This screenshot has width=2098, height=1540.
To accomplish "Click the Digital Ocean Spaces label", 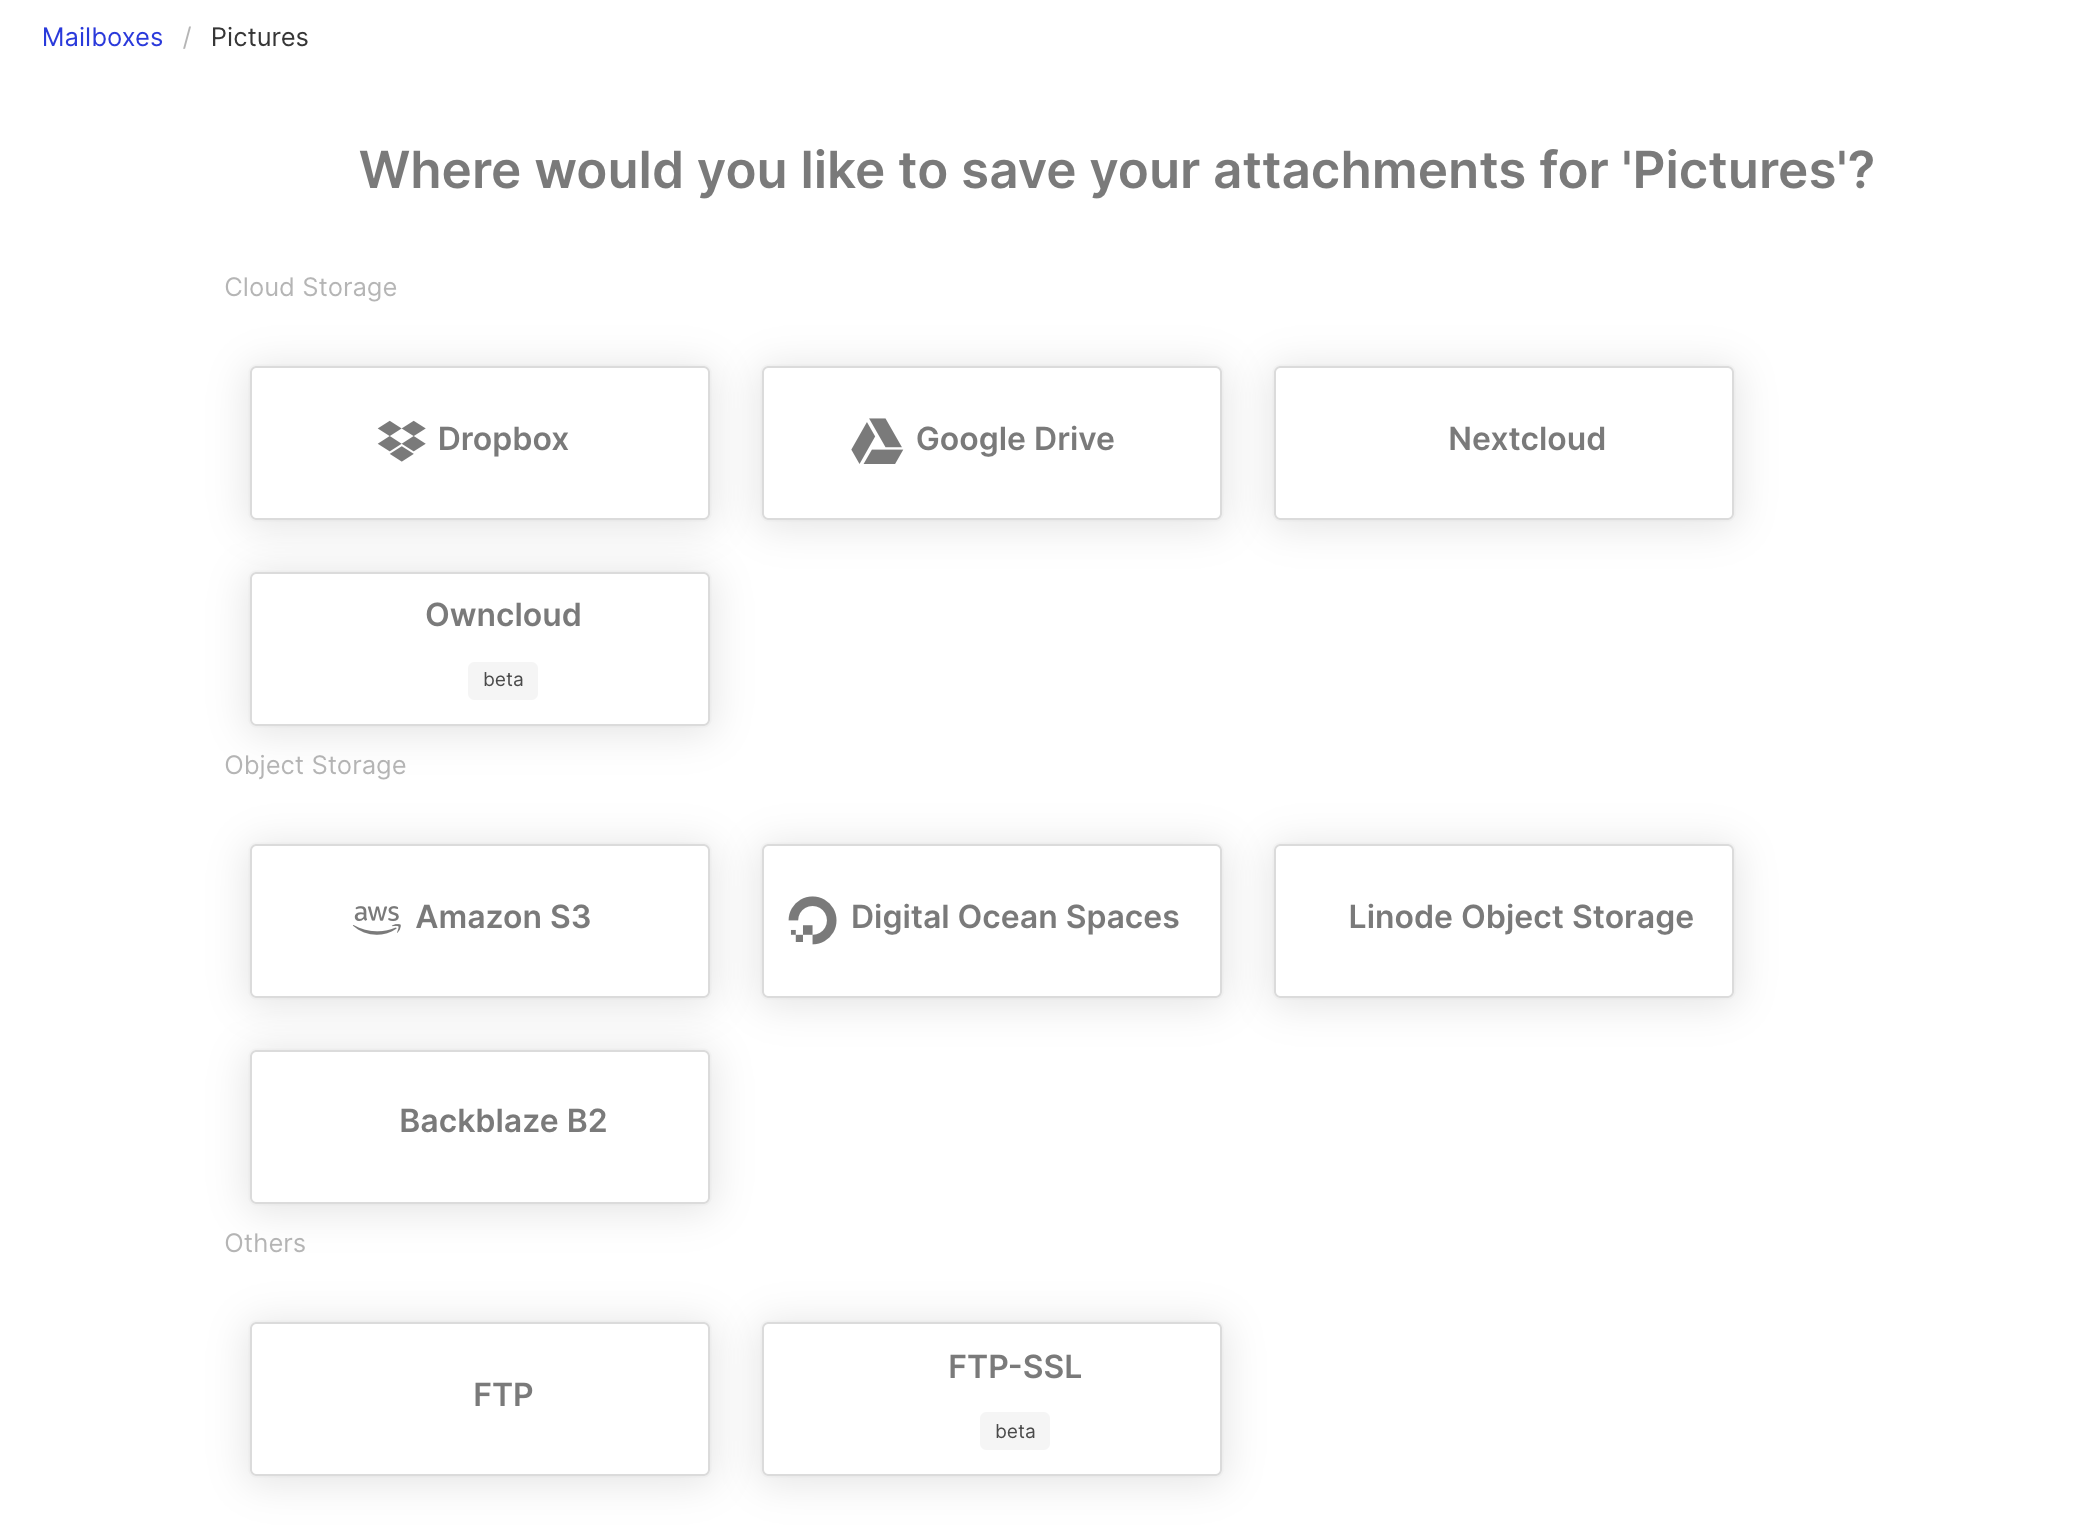I will [x=1015, y=917].
